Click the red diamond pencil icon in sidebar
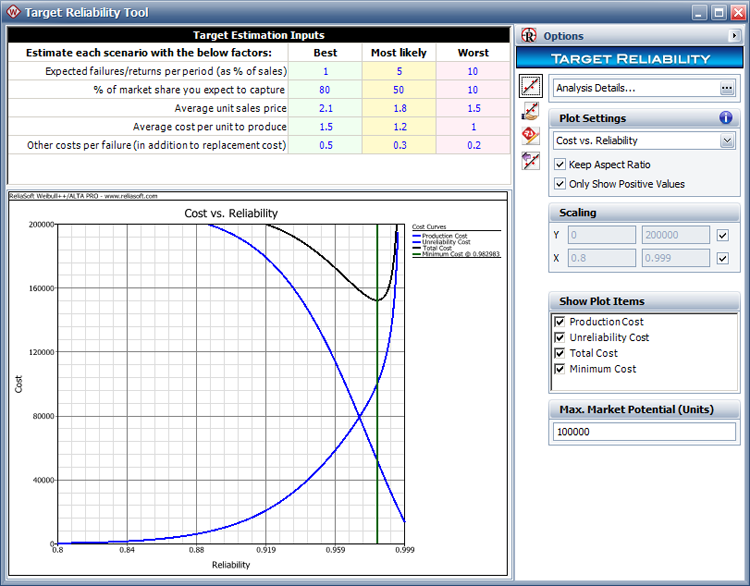 (530, 135)
